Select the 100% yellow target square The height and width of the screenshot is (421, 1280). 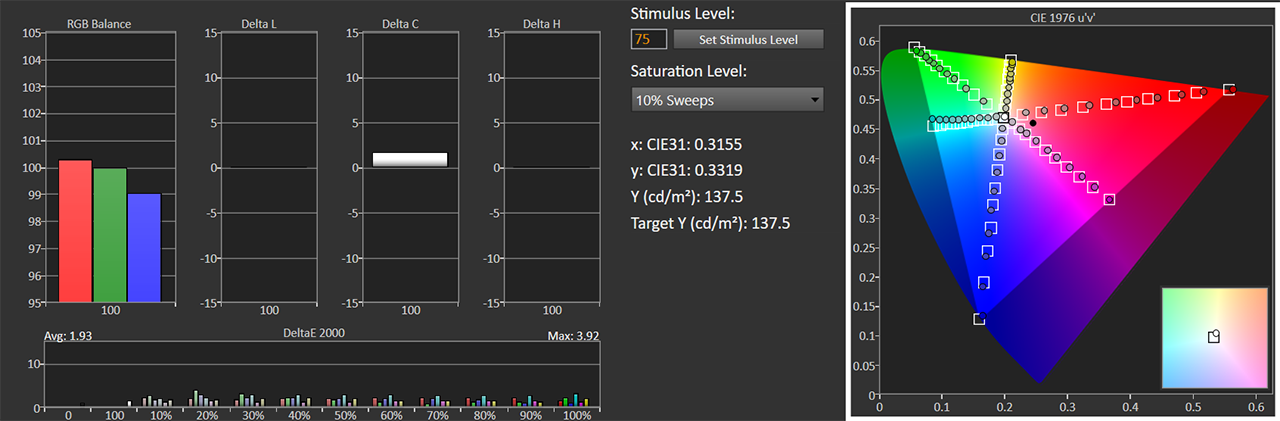pyautogui.click(x=1011, y=61)
